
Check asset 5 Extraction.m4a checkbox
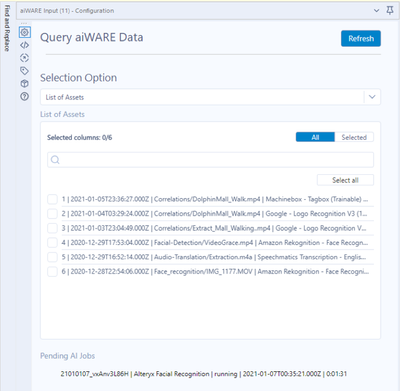click(x=52, y=257)
